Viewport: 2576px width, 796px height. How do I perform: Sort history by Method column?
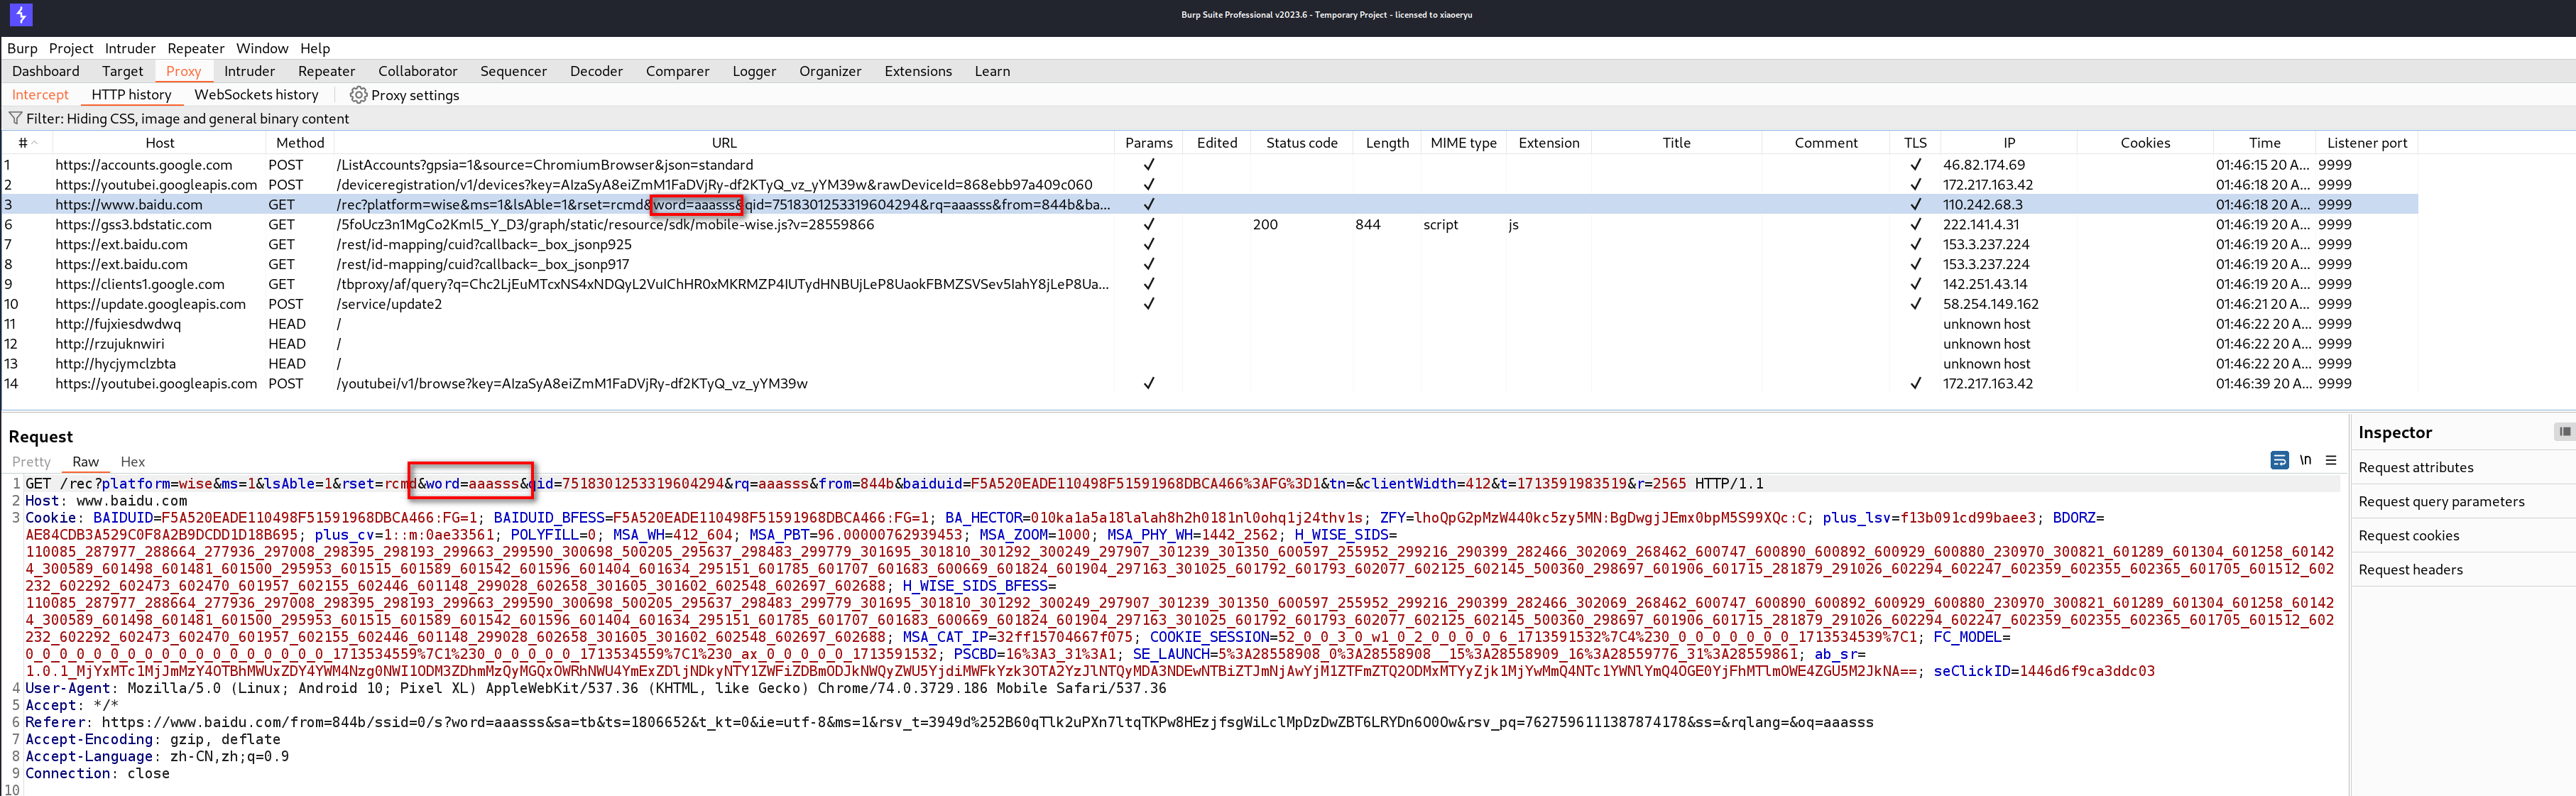point(300,143)
